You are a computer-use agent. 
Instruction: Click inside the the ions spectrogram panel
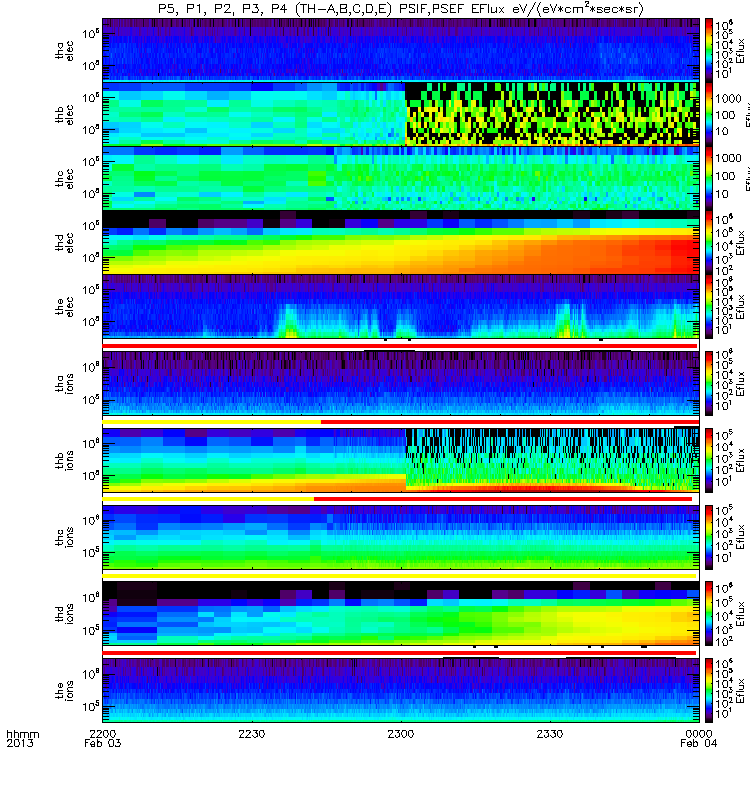coord(401,690)
